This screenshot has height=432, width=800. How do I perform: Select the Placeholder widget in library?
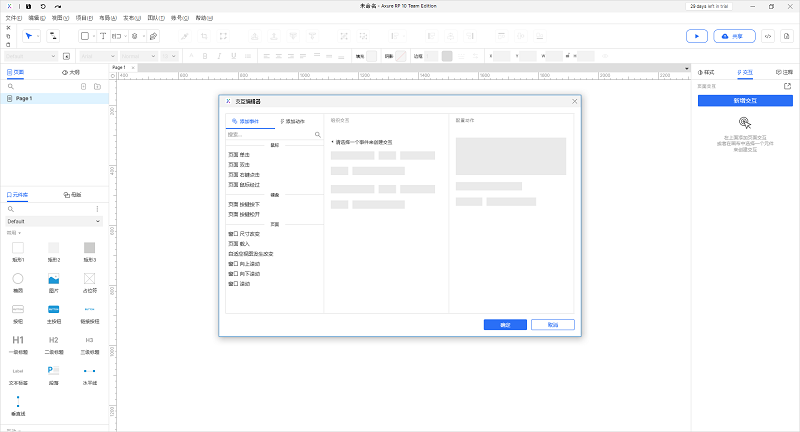(89, 282)
